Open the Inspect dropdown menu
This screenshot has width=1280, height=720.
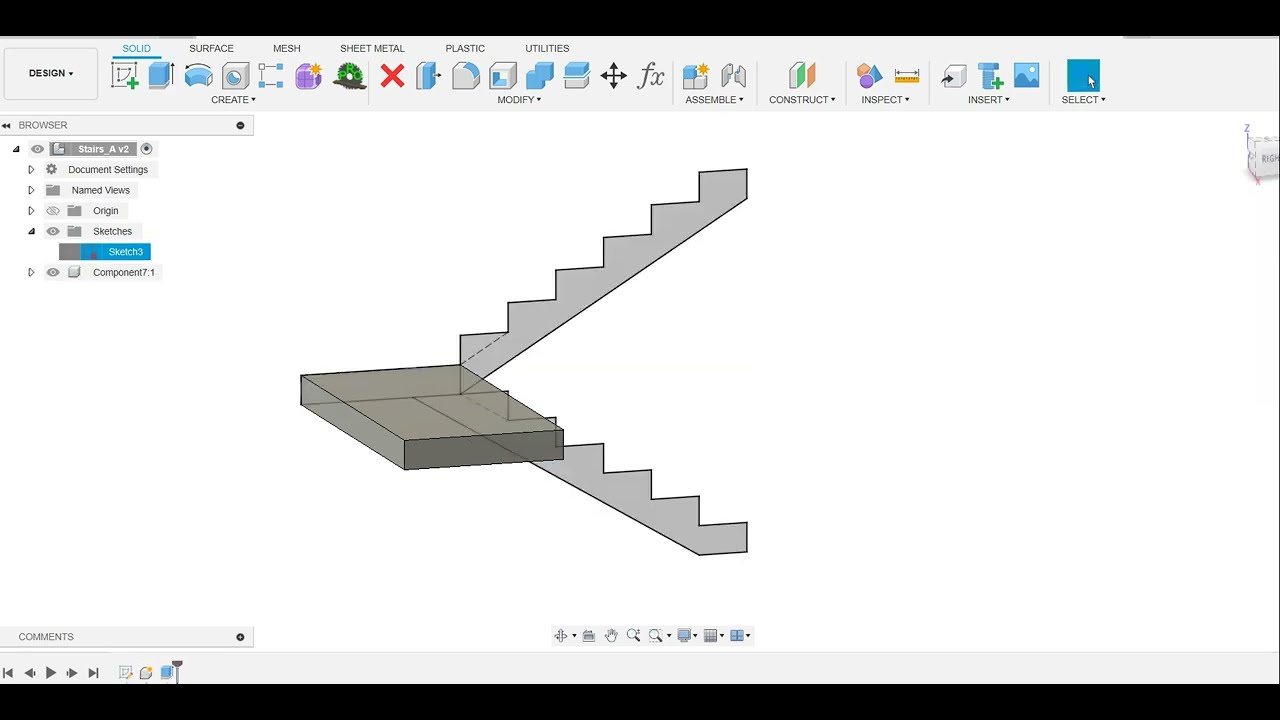(885, 100)
